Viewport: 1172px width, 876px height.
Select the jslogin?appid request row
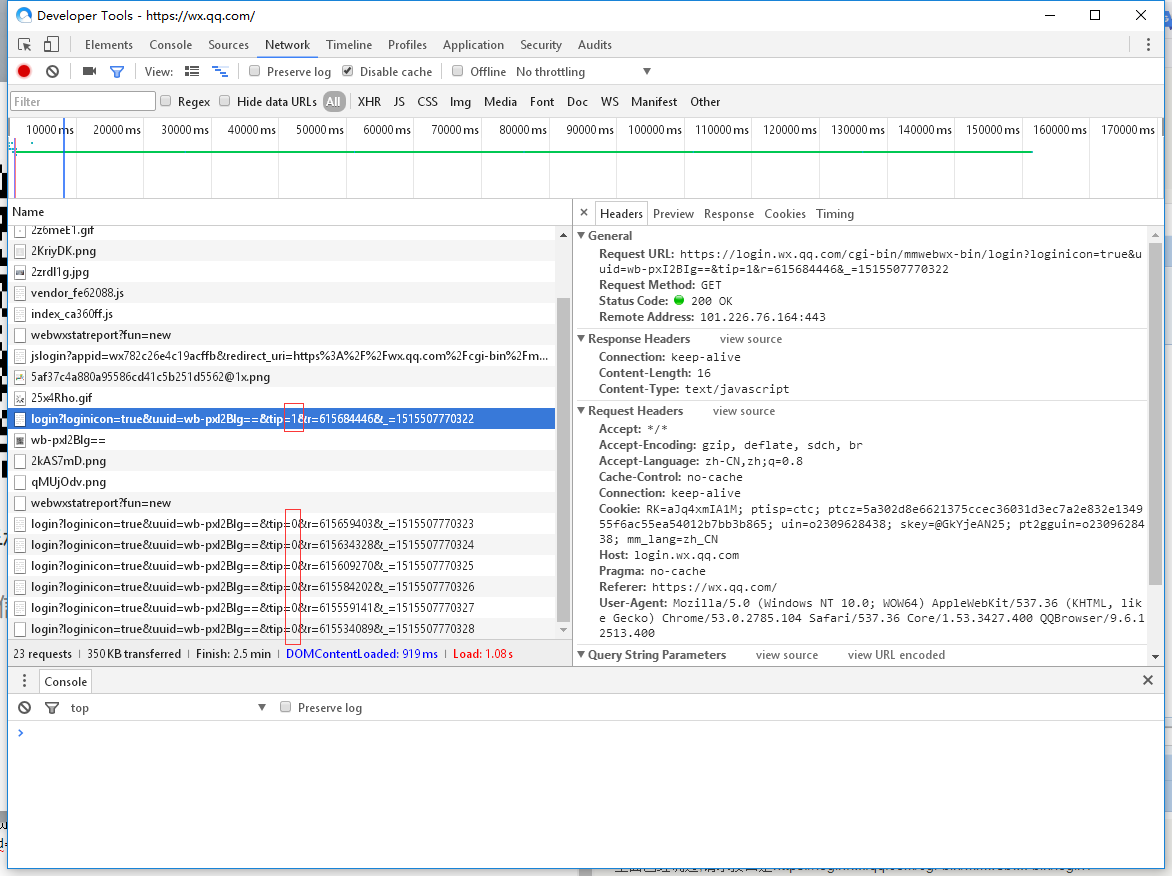[x=283, y=356]
